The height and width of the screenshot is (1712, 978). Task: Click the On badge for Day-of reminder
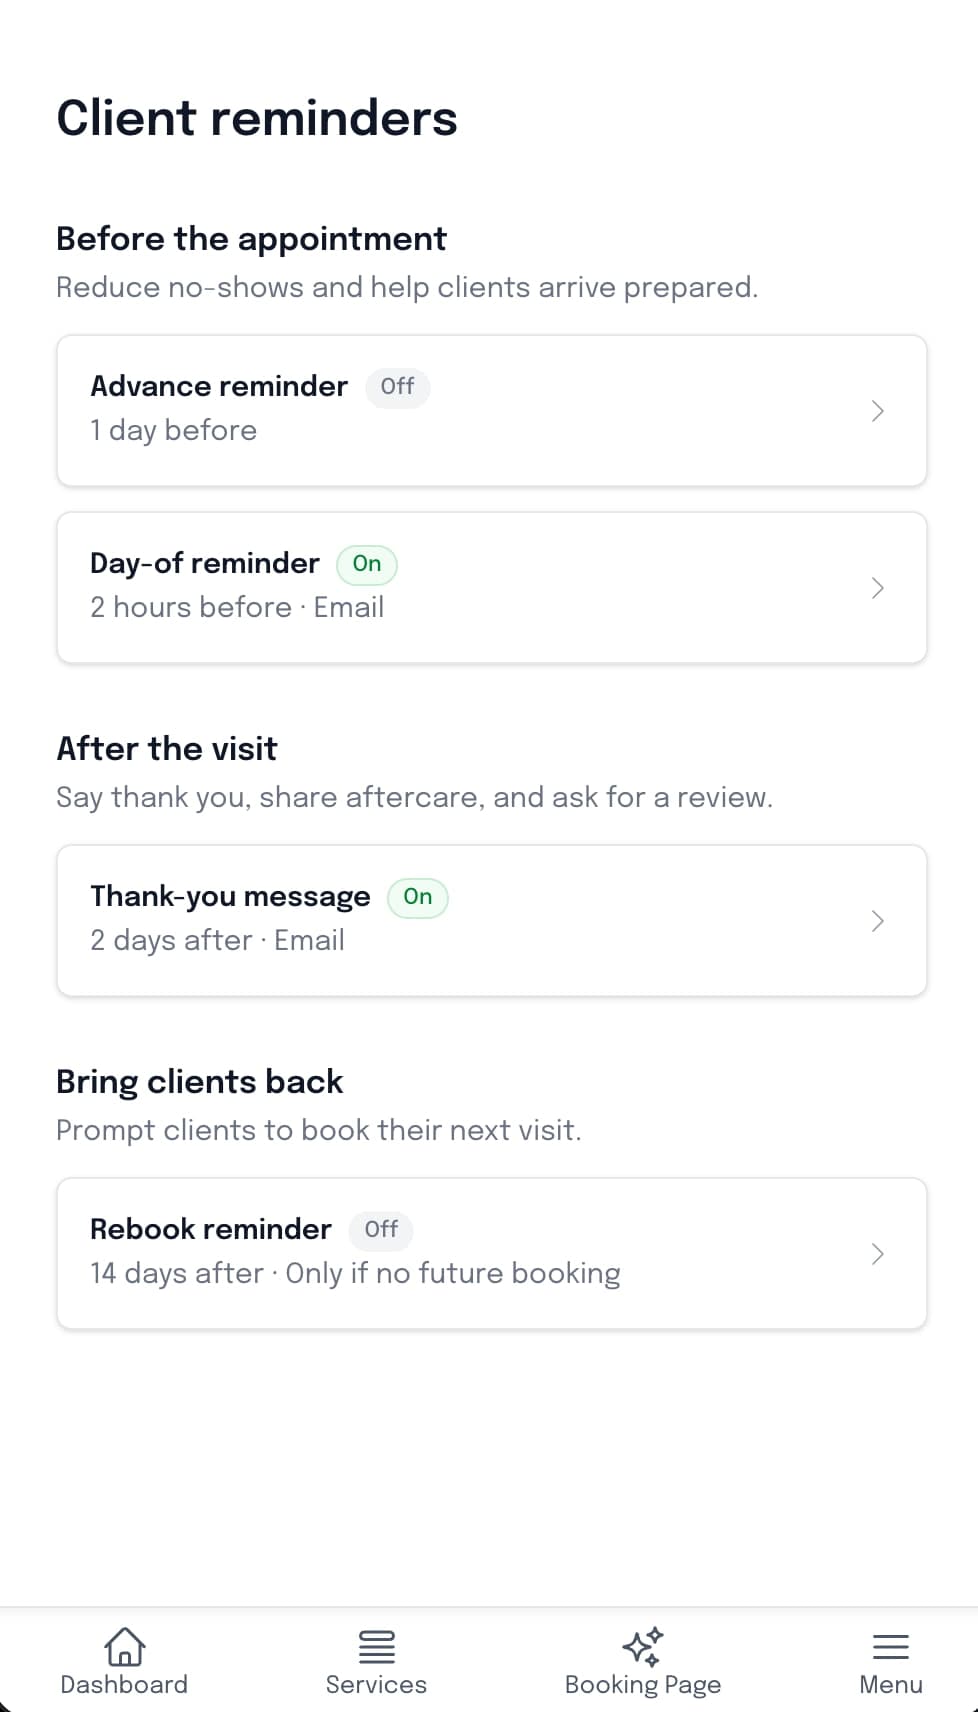pos(366,565)
